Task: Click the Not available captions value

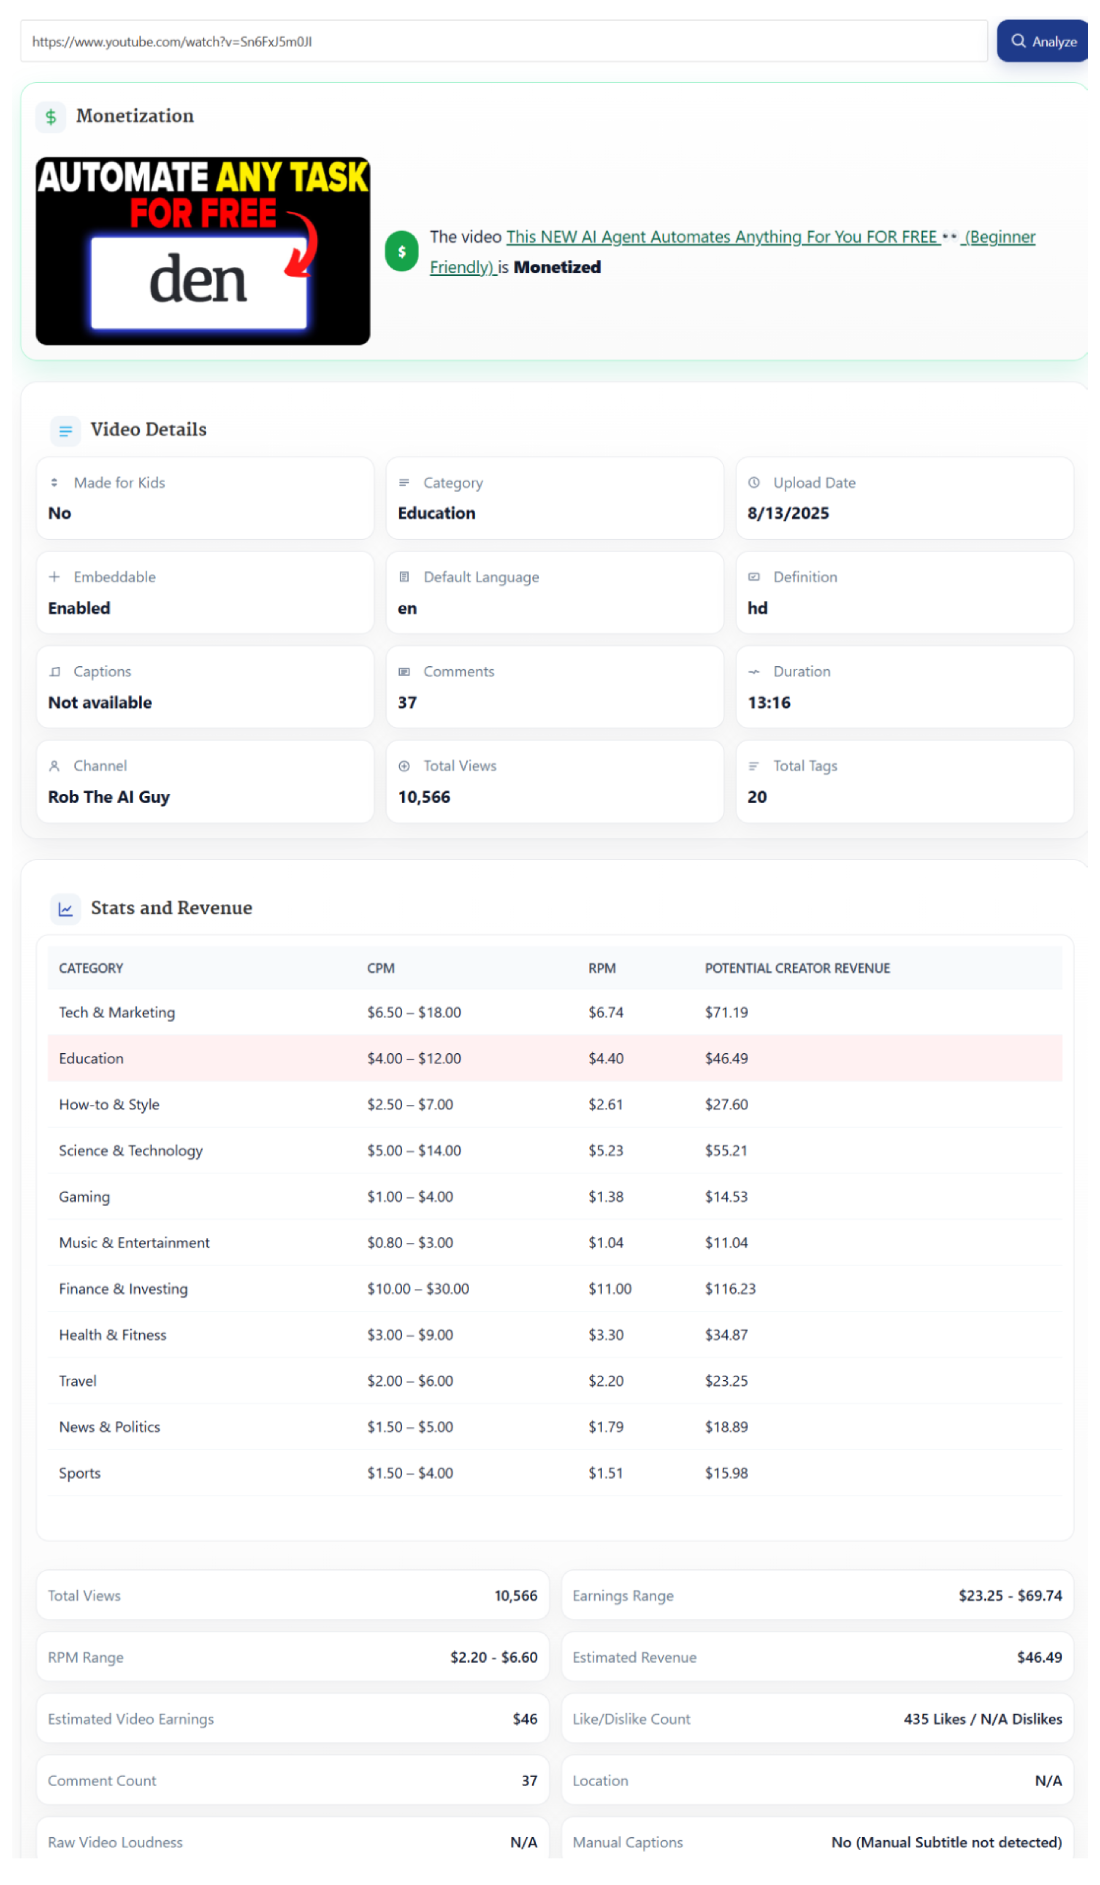Action: pos(100,702)
